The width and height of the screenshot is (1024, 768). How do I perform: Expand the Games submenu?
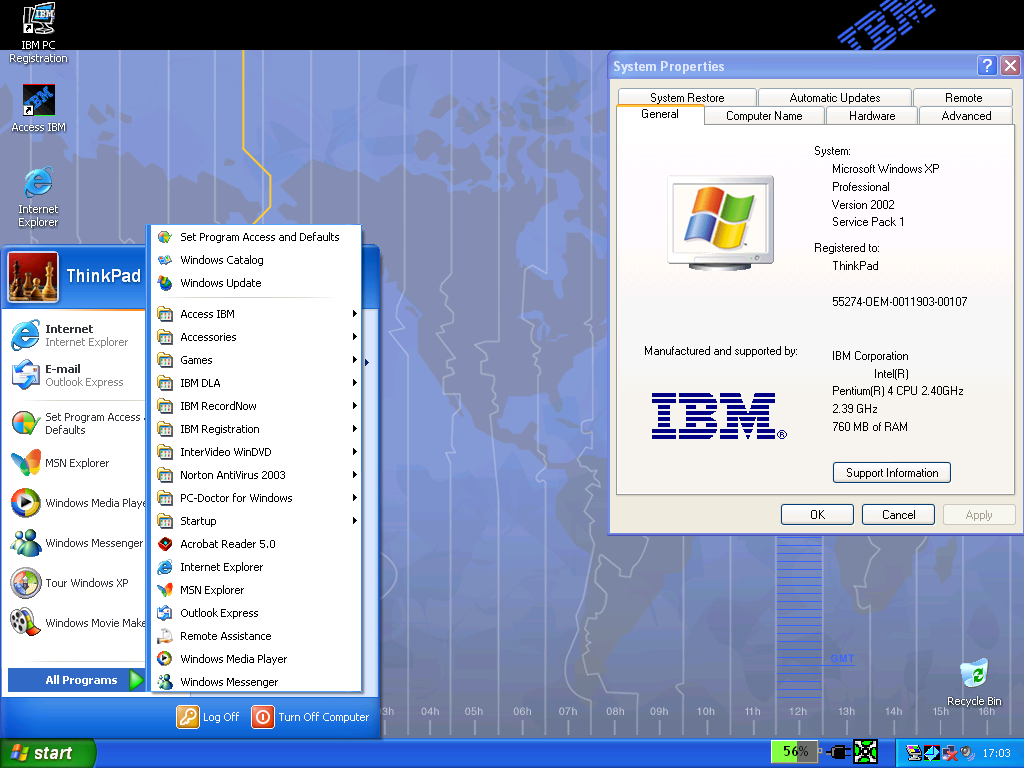[x=196, y=360]
